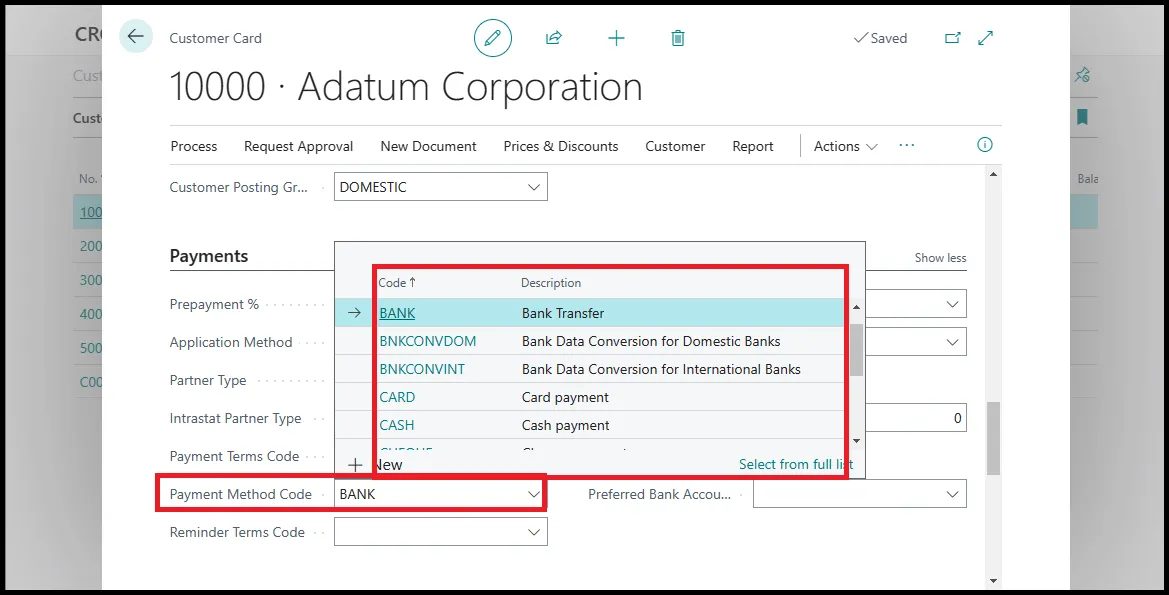Expand the Actions menu
The width and height of the screenshot is (1169, 595).
pyautogui.click(x=845, y=146)
